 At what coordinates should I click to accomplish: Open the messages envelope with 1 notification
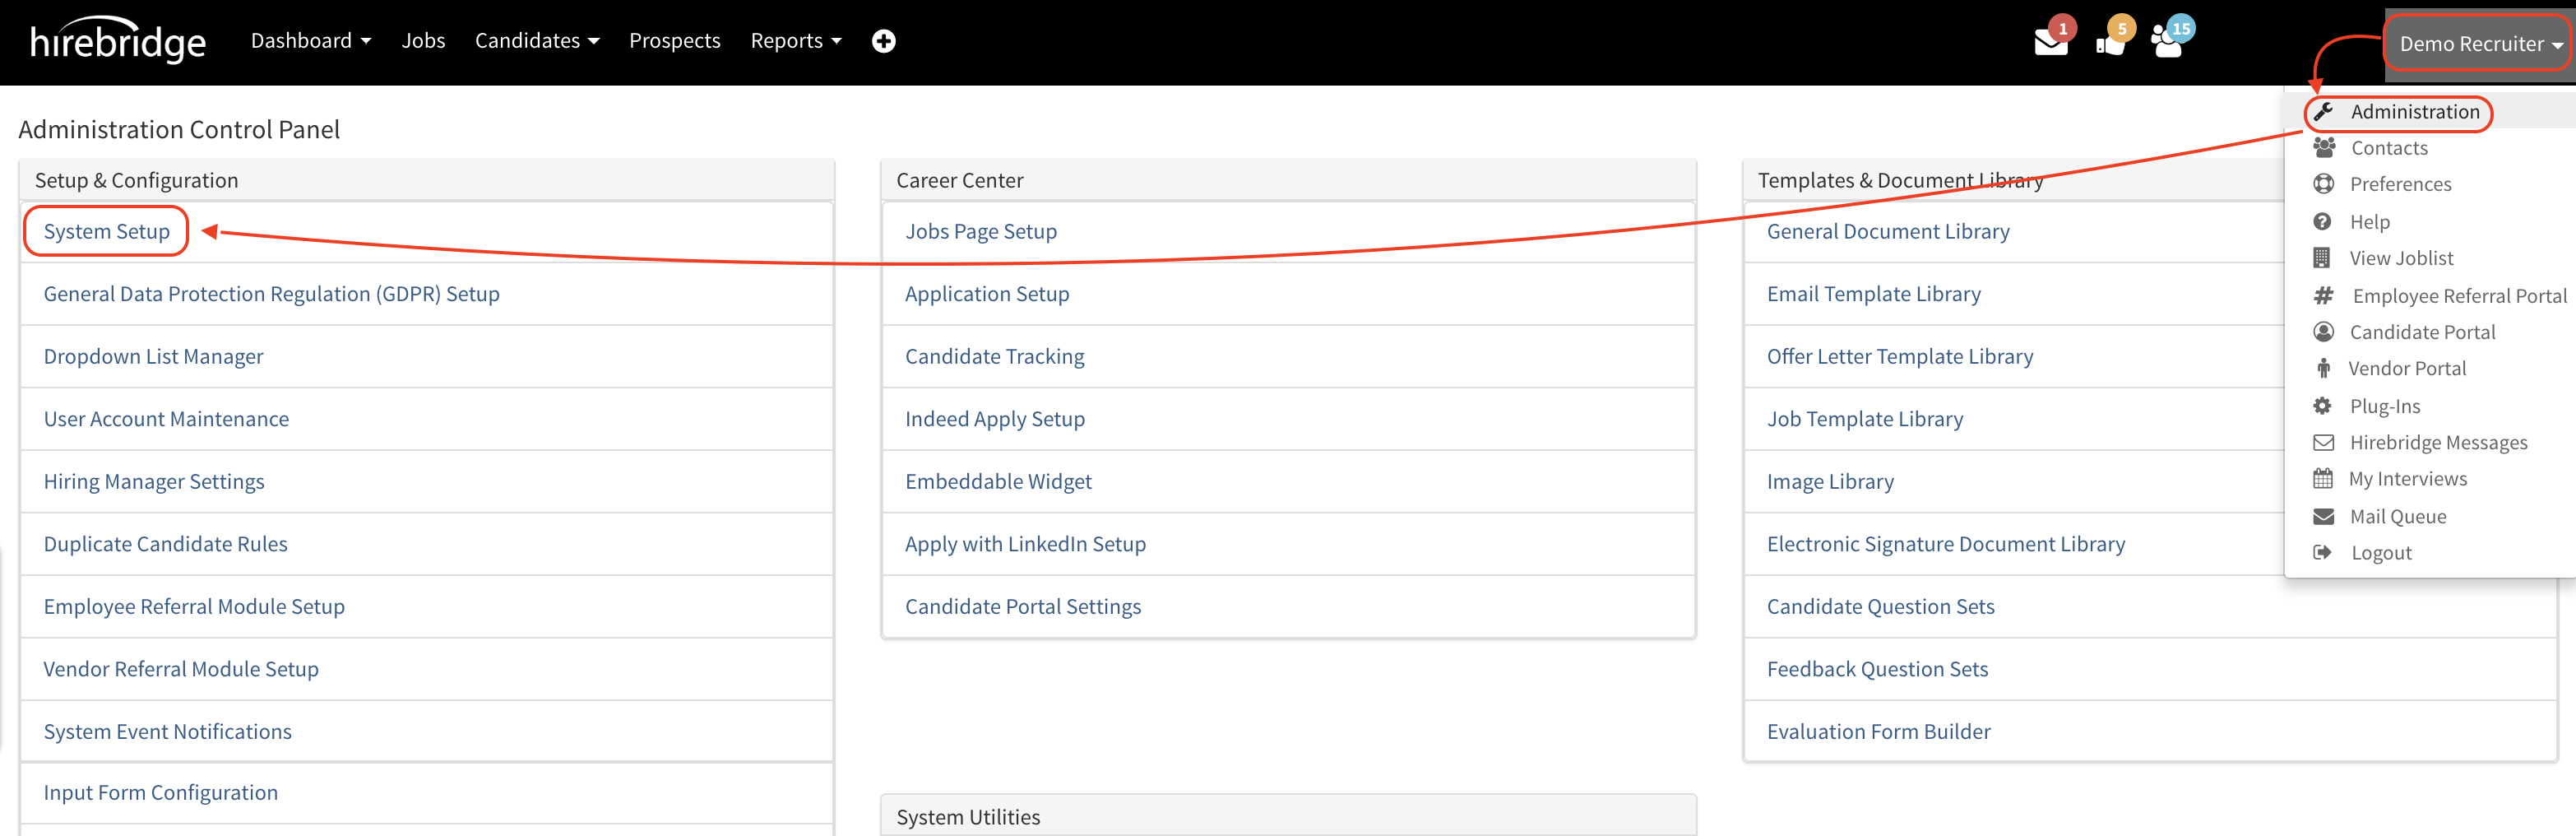2051,42
